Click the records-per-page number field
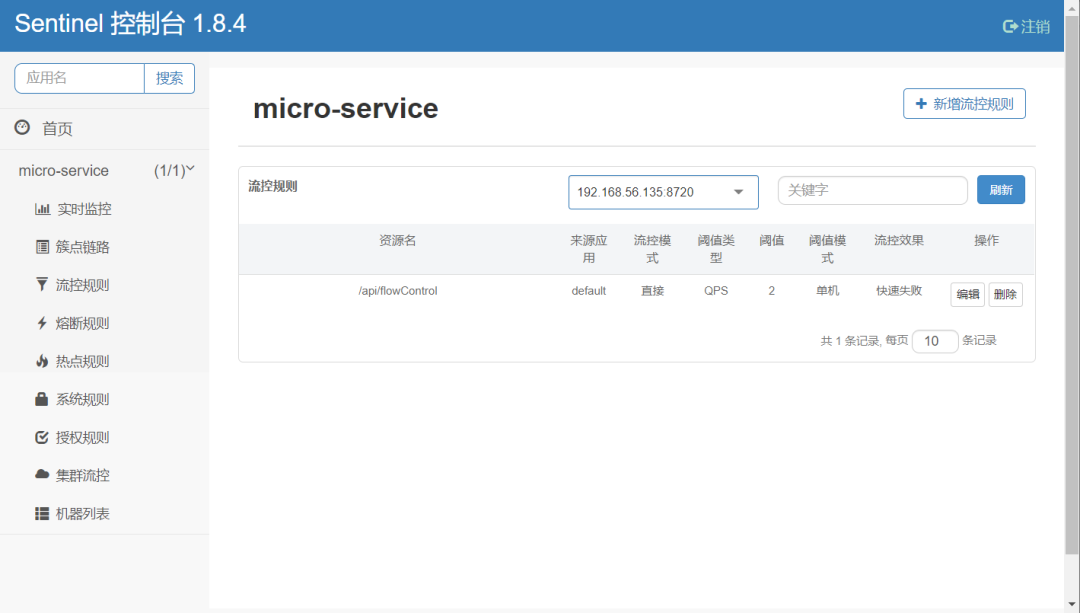Screen dimensions: 1080x613 (933, 341)
